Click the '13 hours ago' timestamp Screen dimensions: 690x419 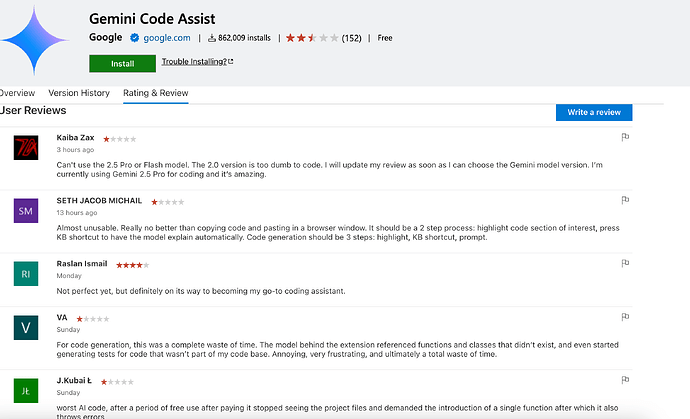[77, 213]
